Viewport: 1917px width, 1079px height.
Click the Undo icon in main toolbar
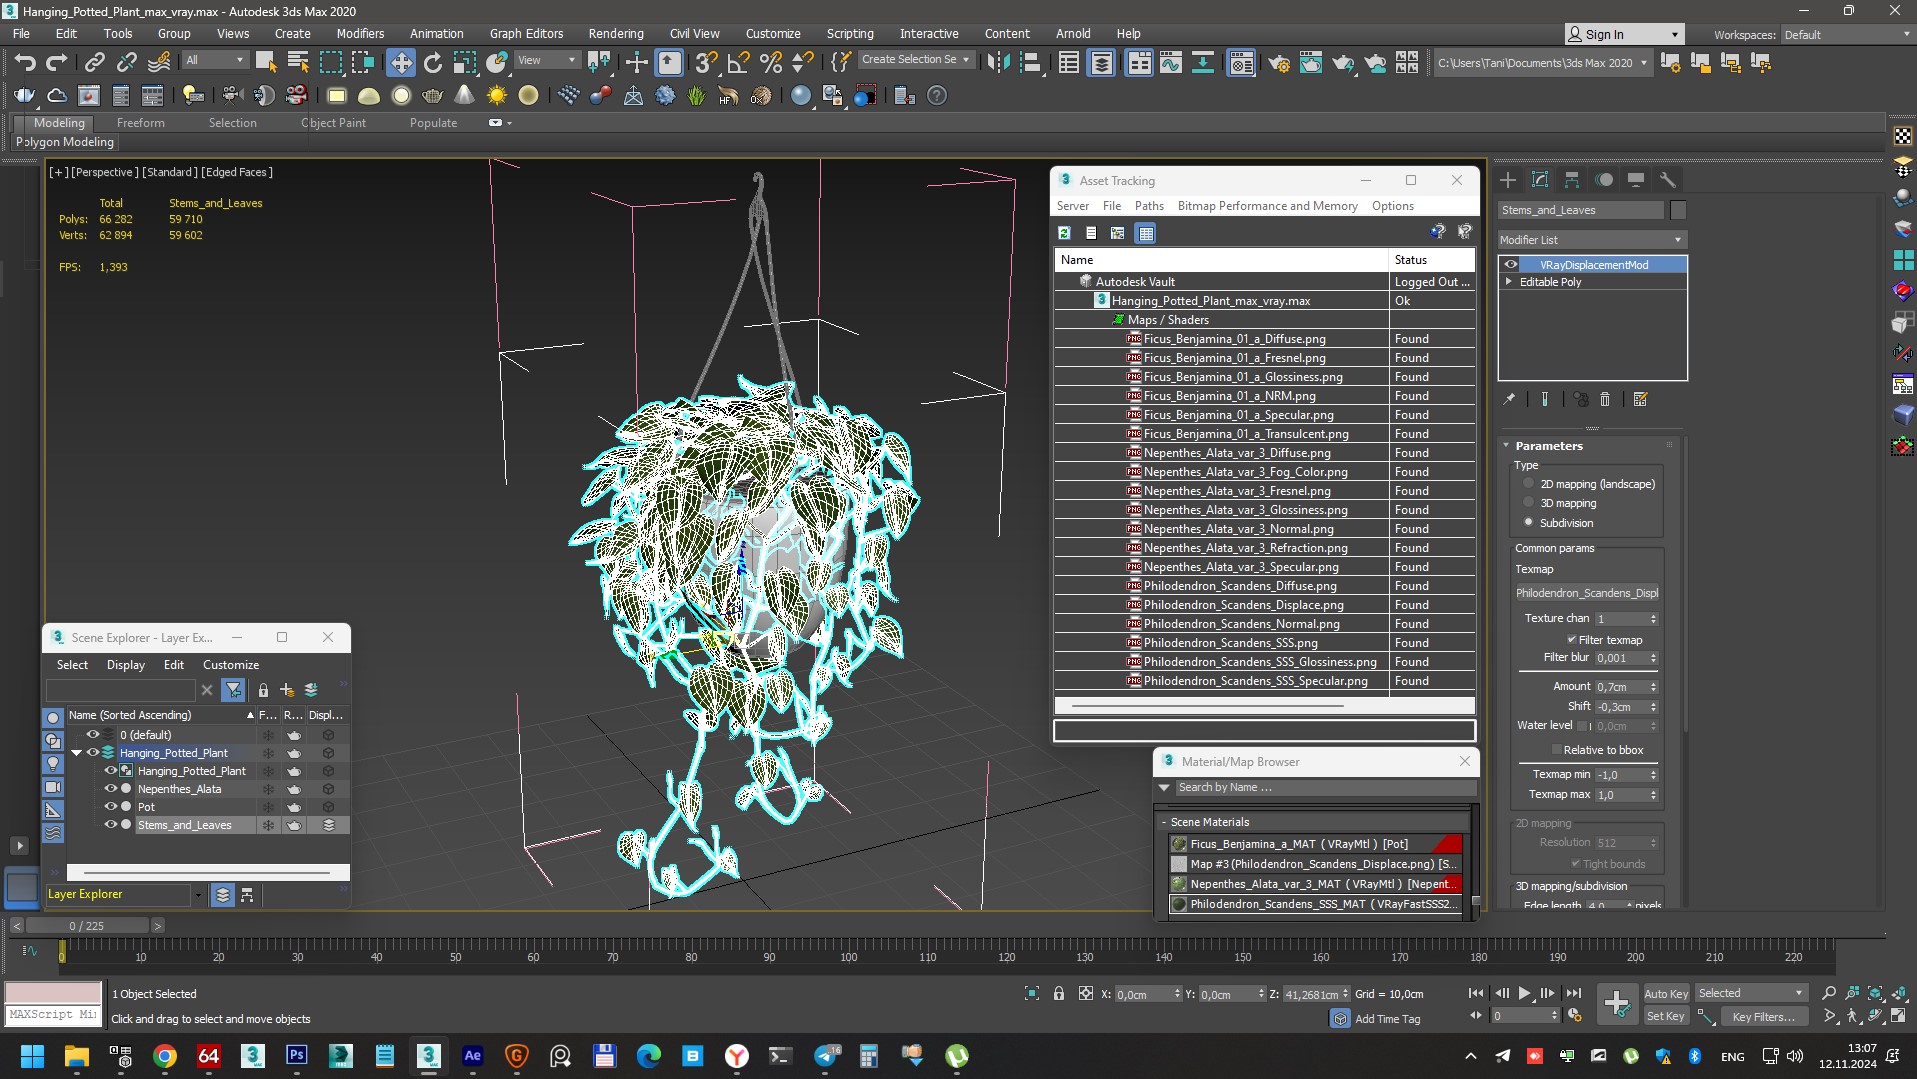pos(24,63)
